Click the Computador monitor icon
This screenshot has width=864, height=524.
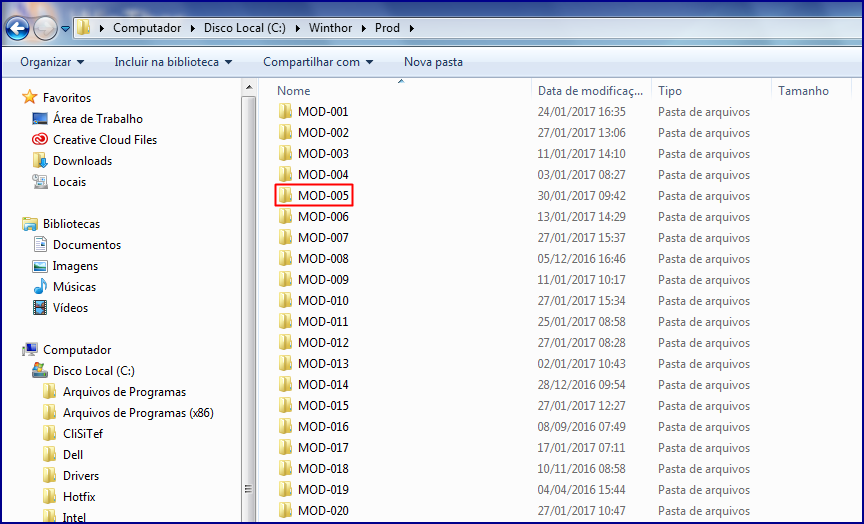pyautogui.click(x=29, y=349)
